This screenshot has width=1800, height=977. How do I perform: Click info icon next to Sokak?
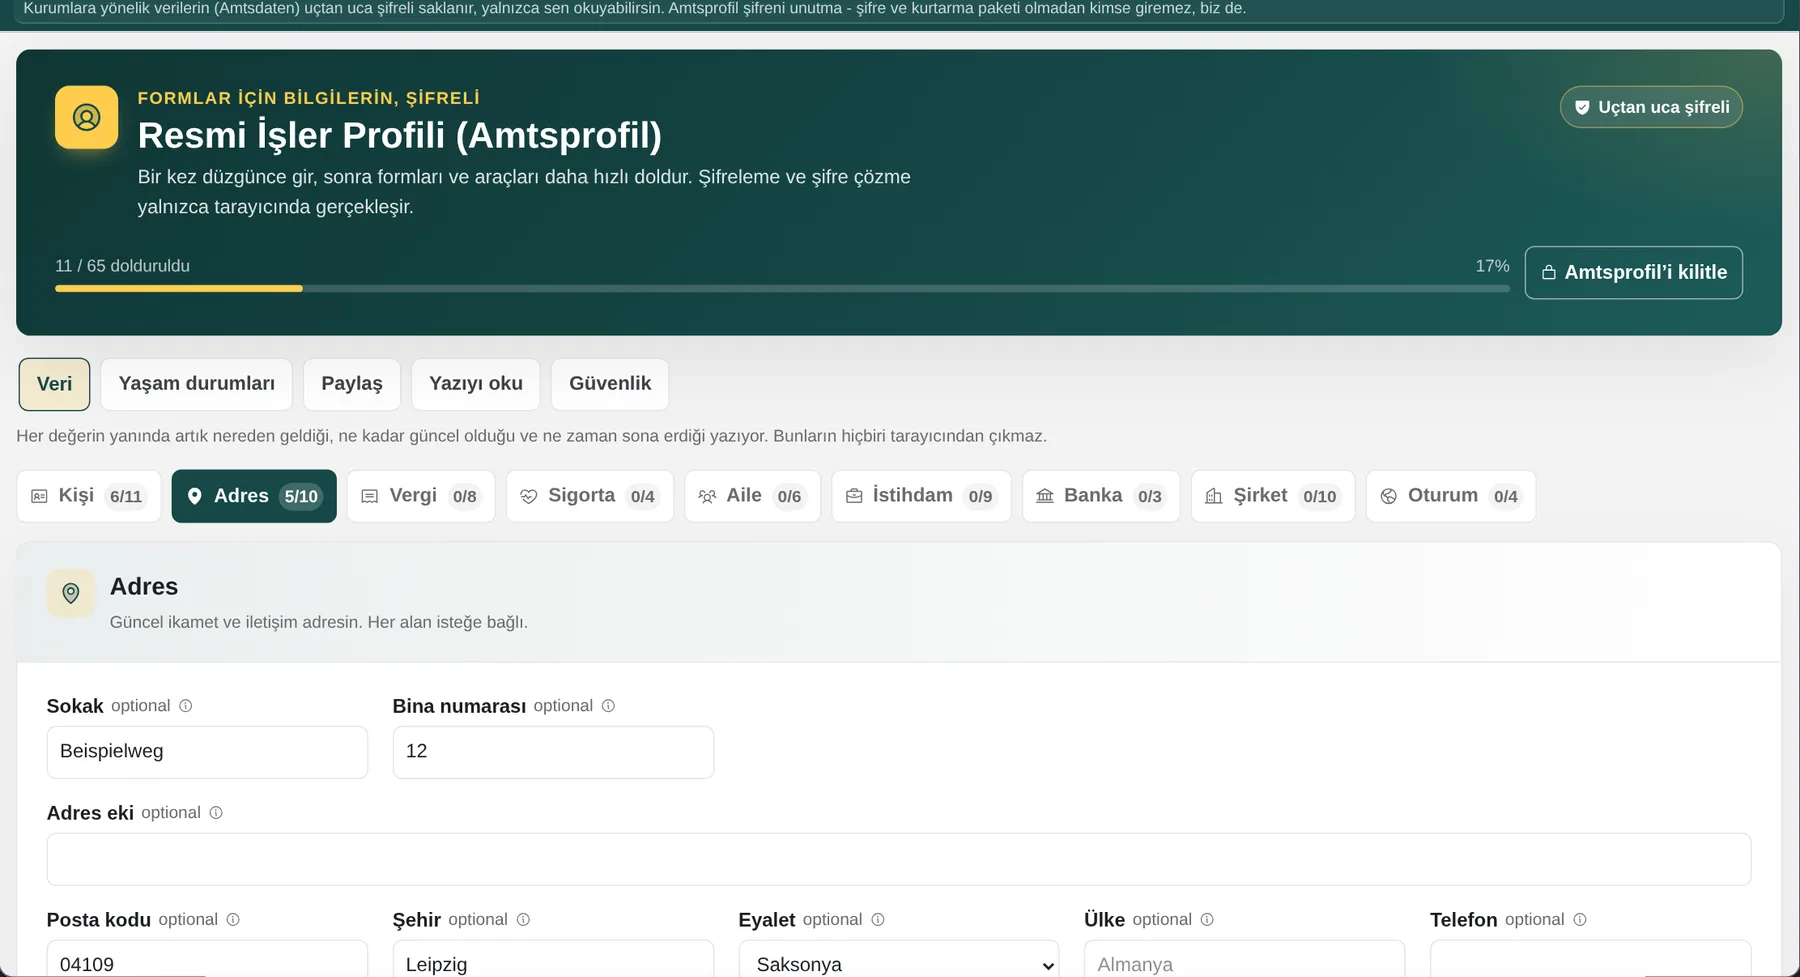tap(185, 706)
